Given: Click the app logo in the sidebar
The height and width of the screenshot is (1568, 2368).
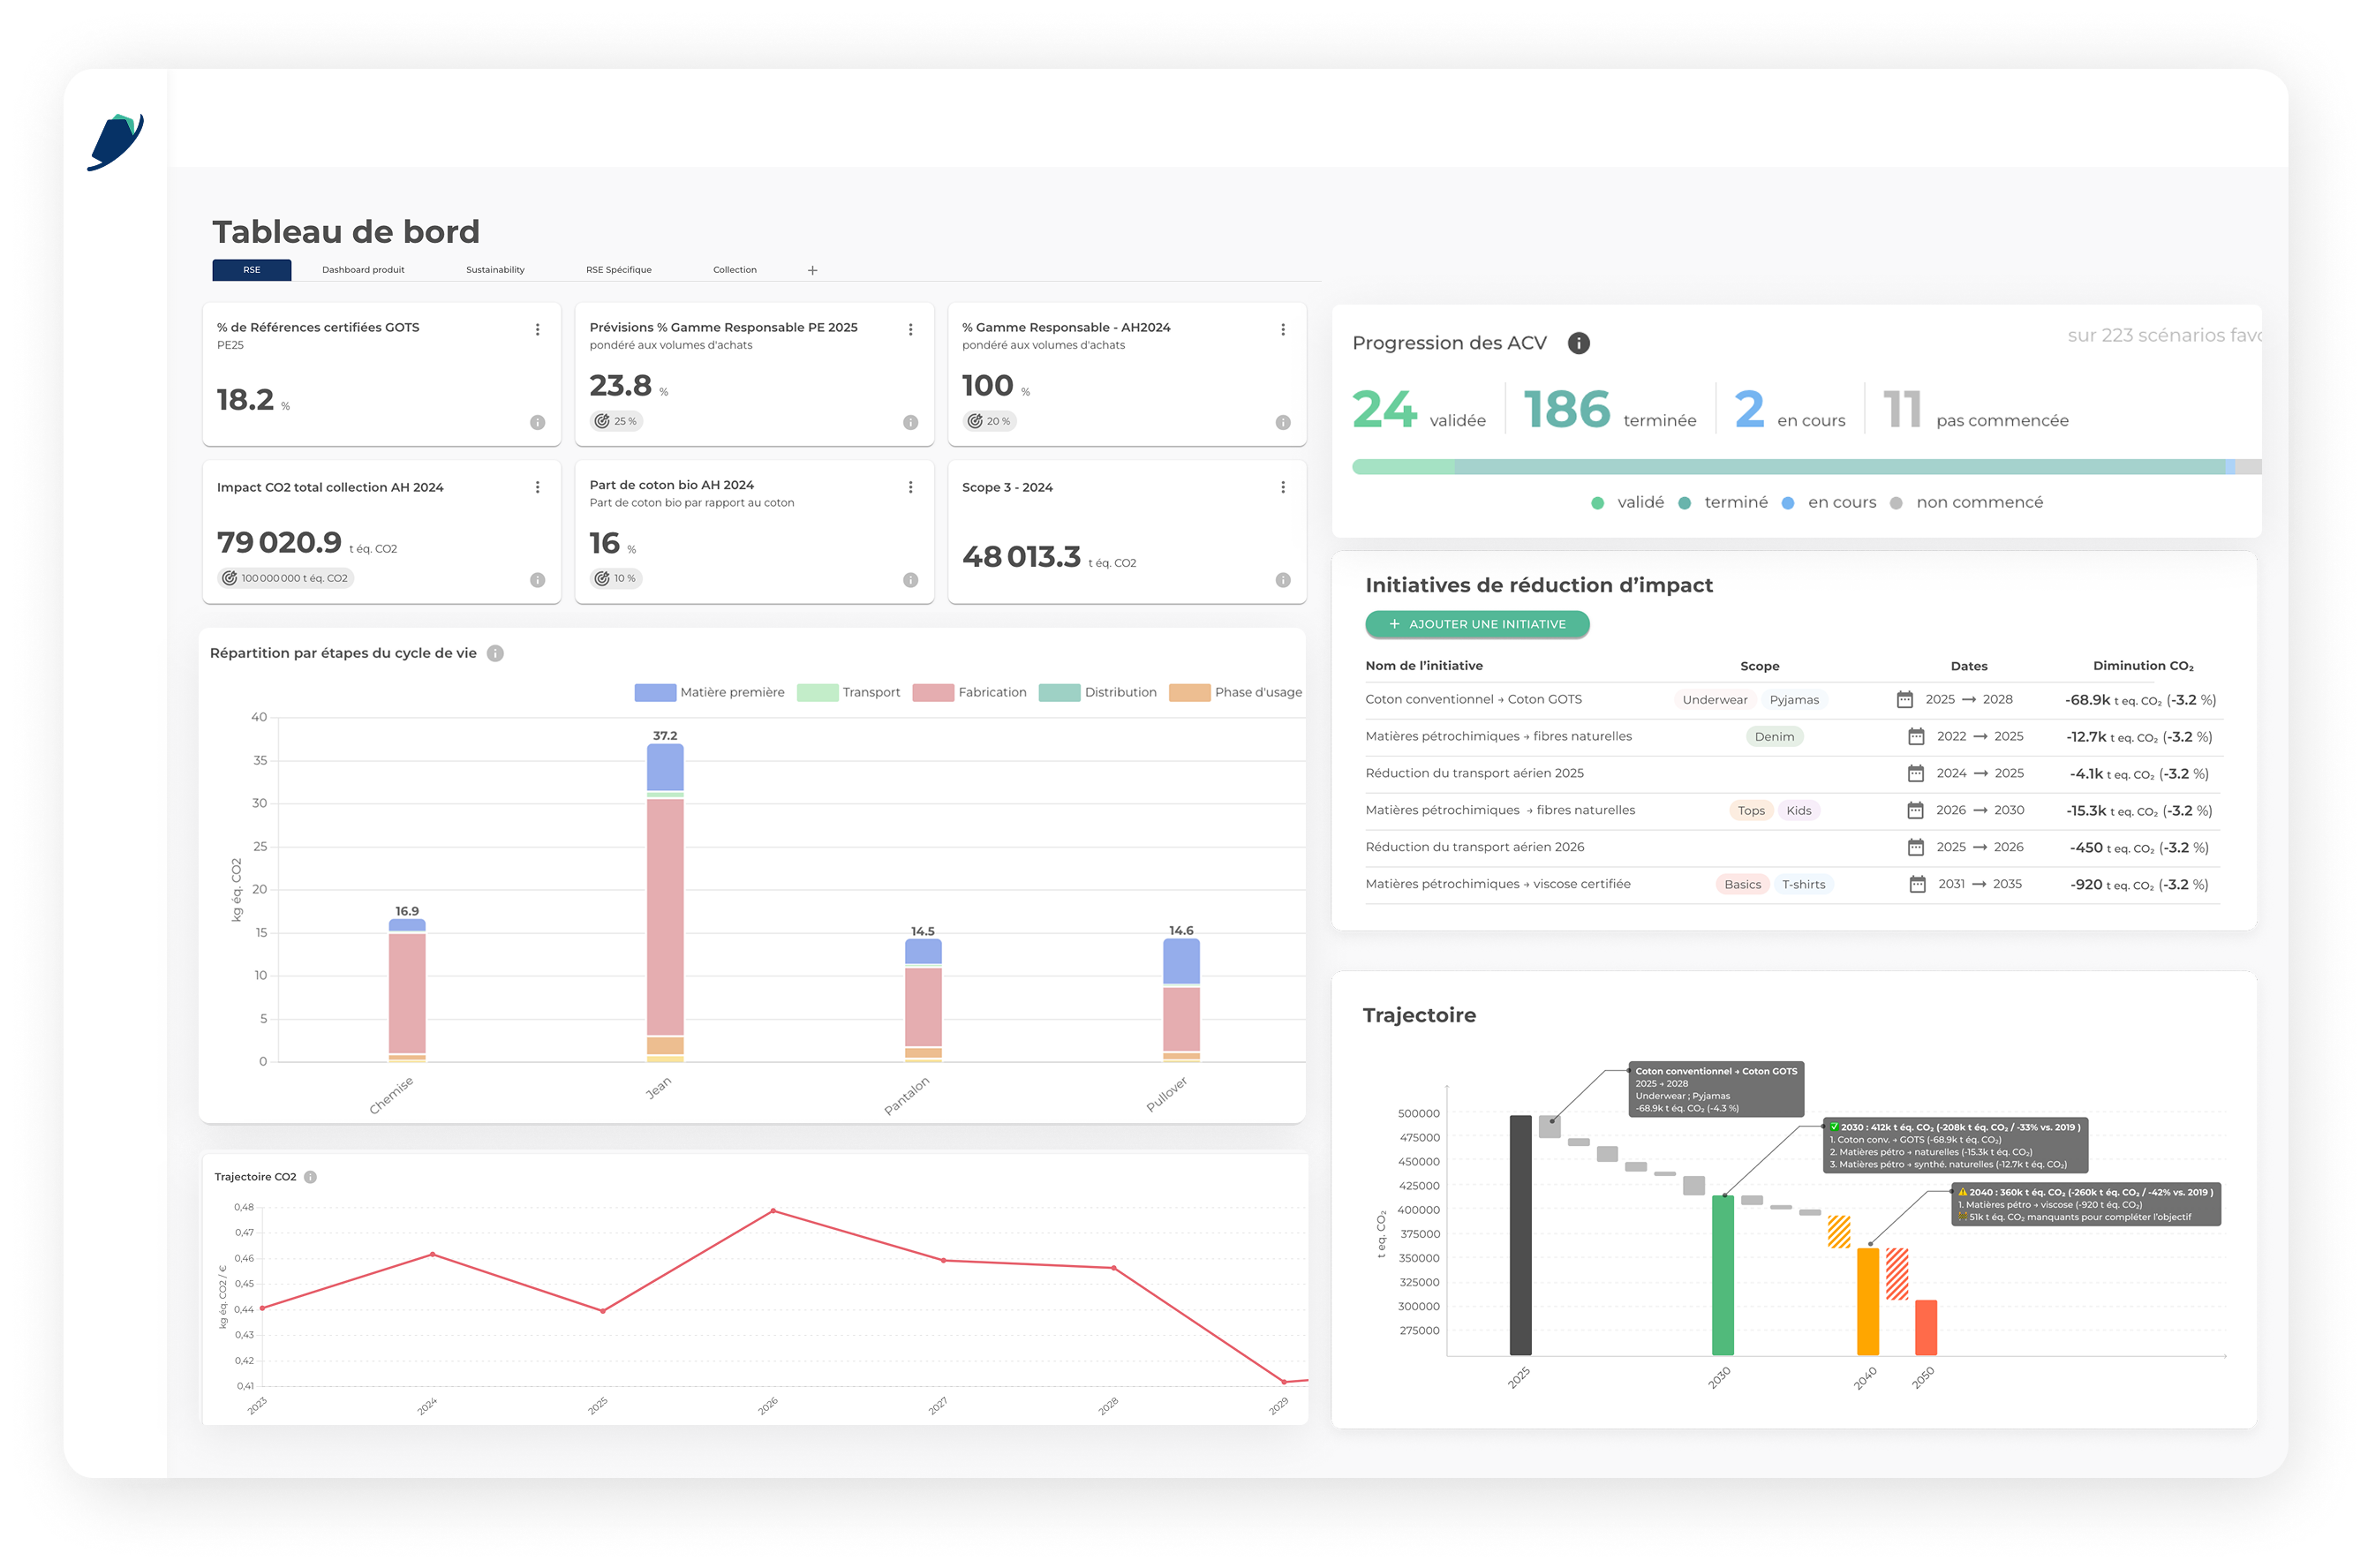Looking at the screenshot, I should click(x=115, y=142).
